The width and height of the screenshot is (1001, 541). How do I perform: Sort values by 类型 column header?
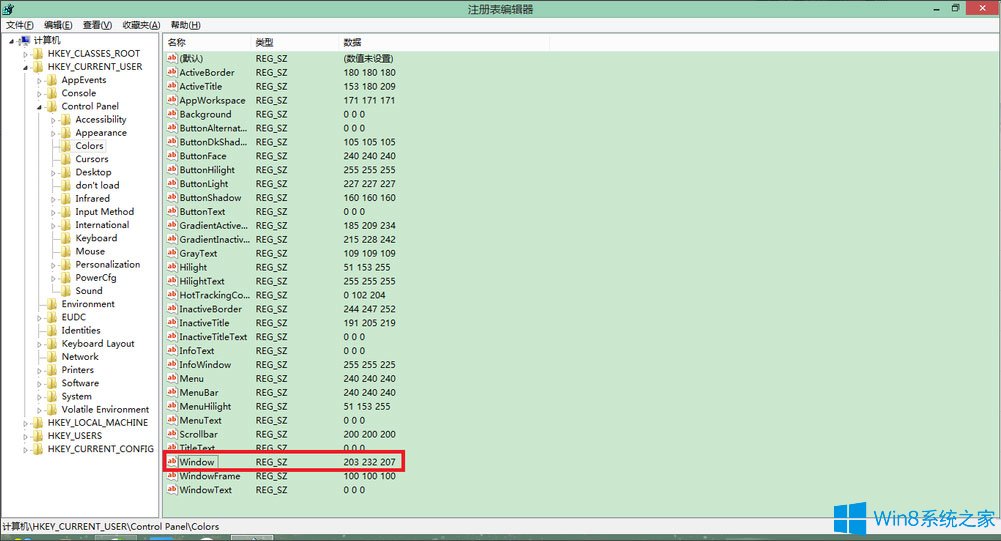(x=295, y=42)
